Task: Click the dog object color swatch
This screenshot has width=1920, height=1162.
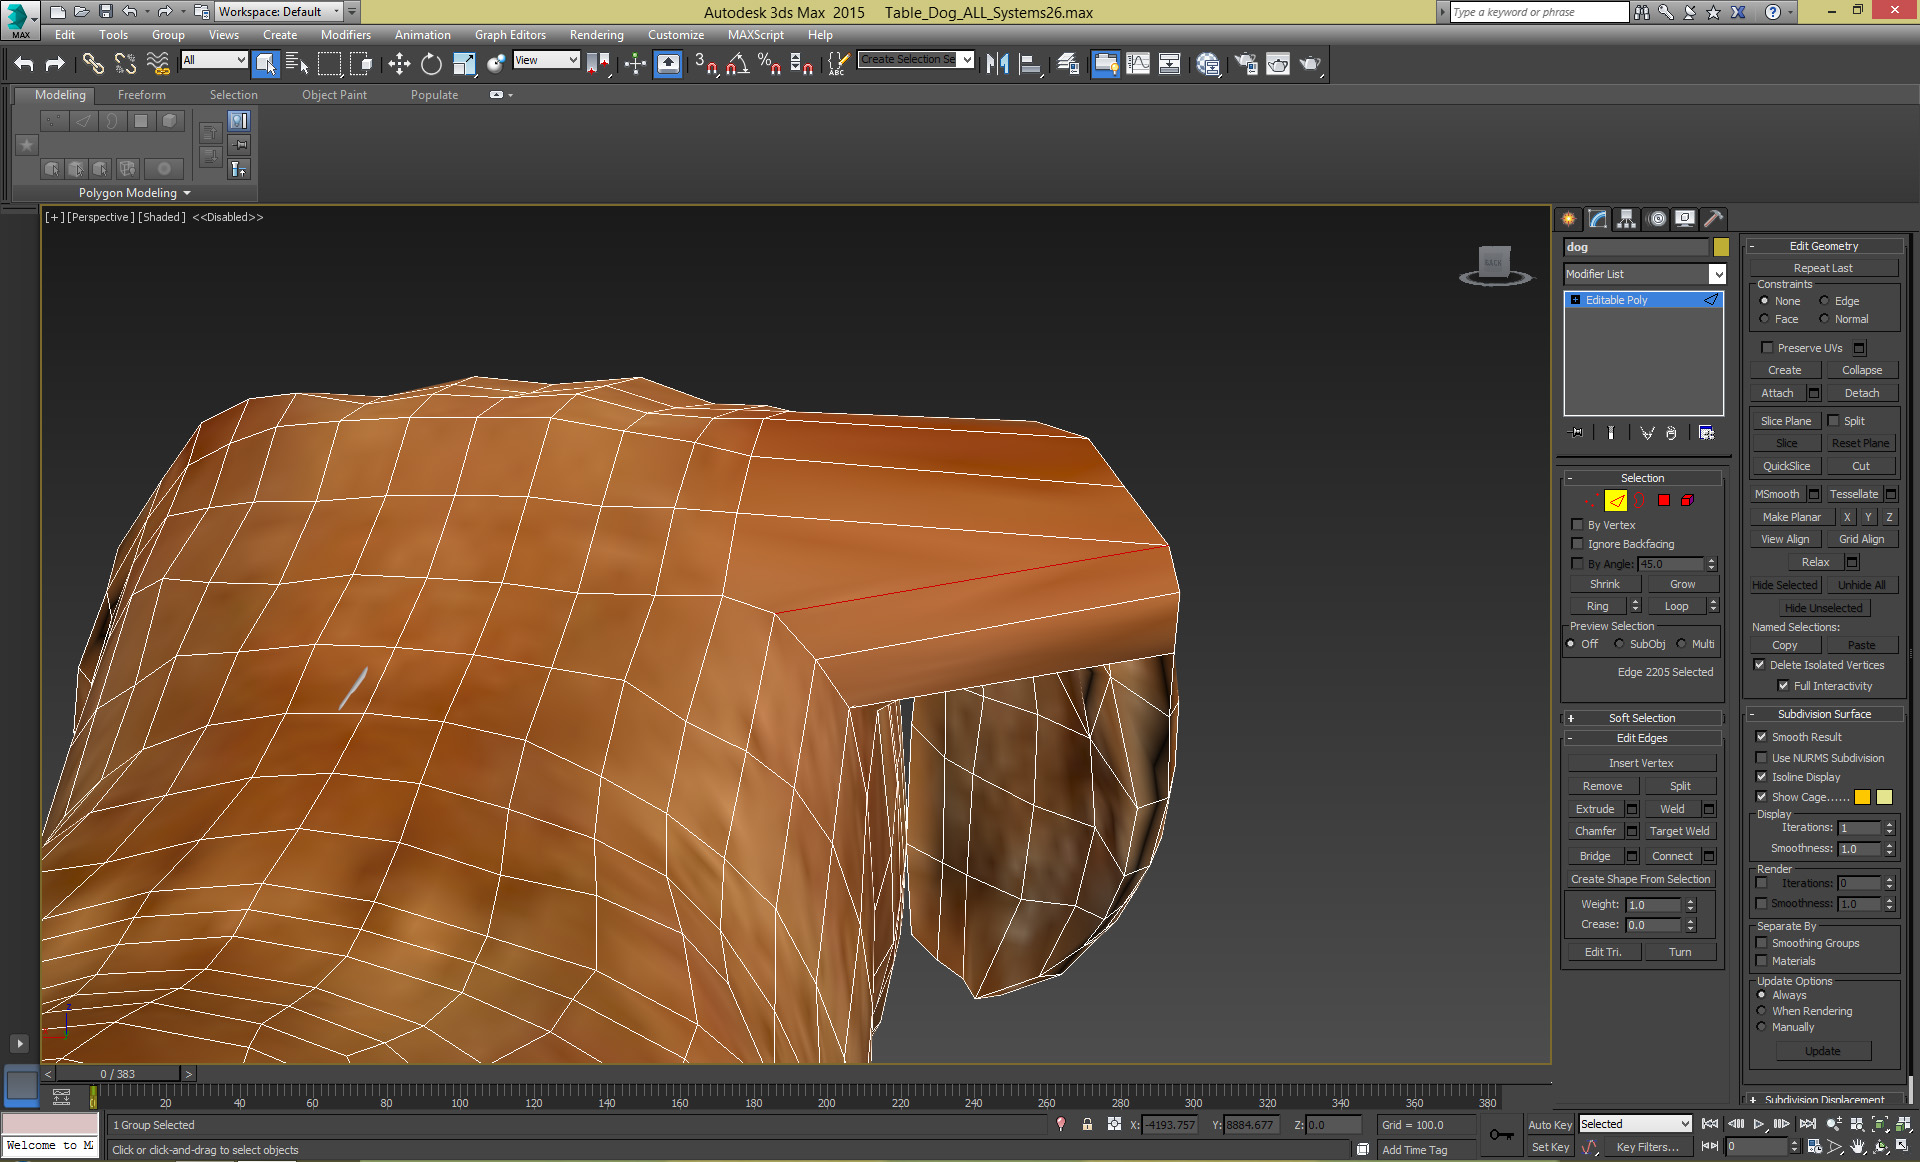Action: click(x=1720, y=246)
